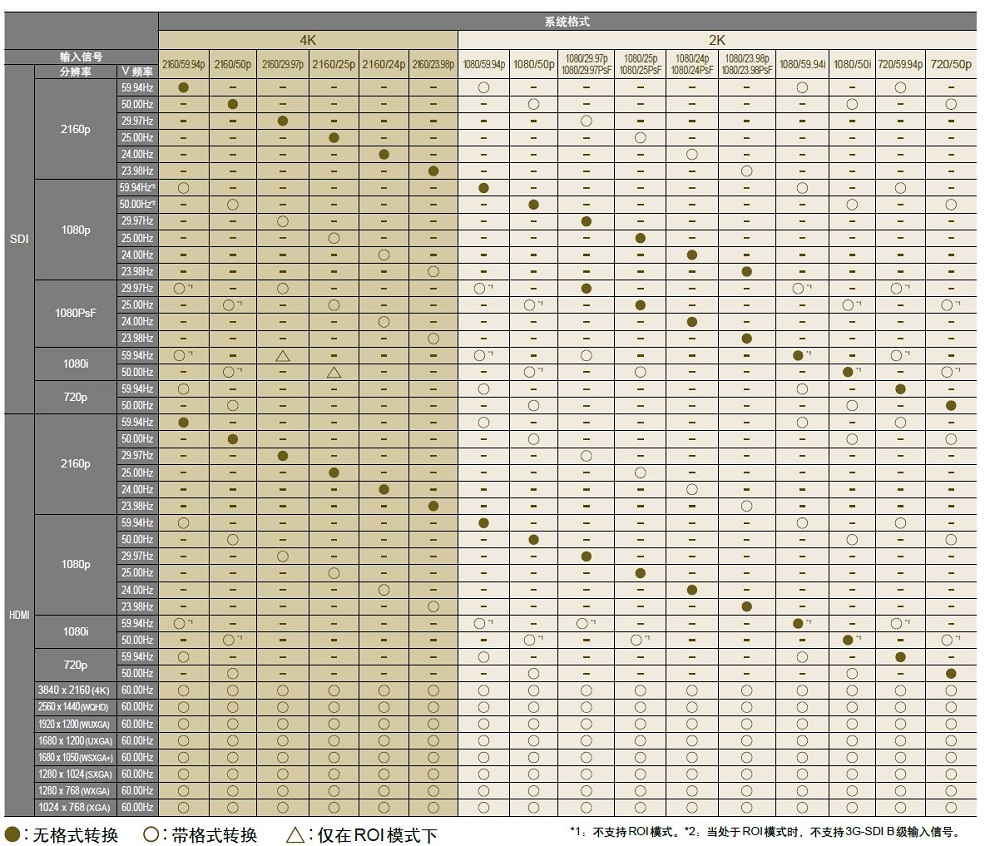Click the 1280 x 768 (WXGA) row label

[x=74, y=791]
